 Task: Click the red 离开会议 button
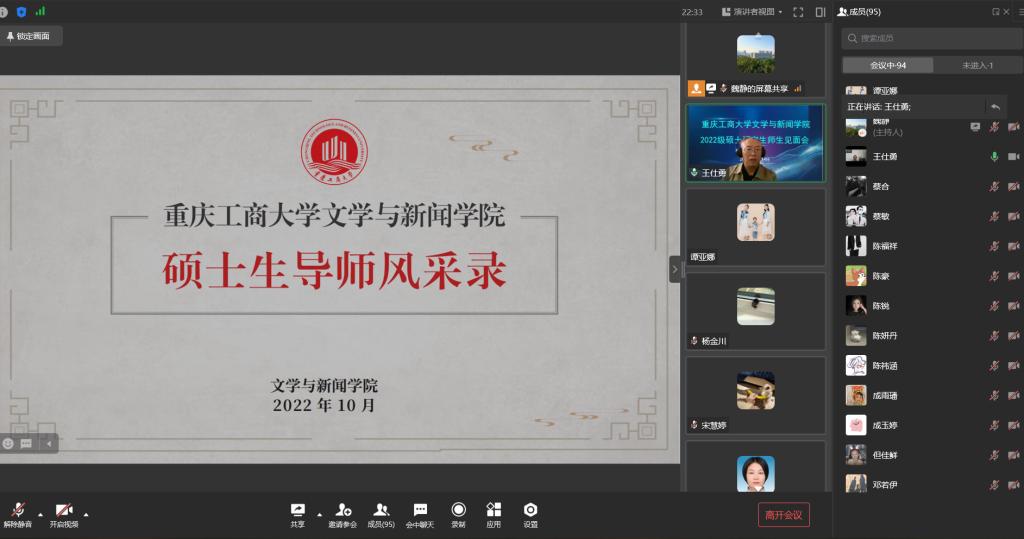pyautogui.click(x=783, y=515)
